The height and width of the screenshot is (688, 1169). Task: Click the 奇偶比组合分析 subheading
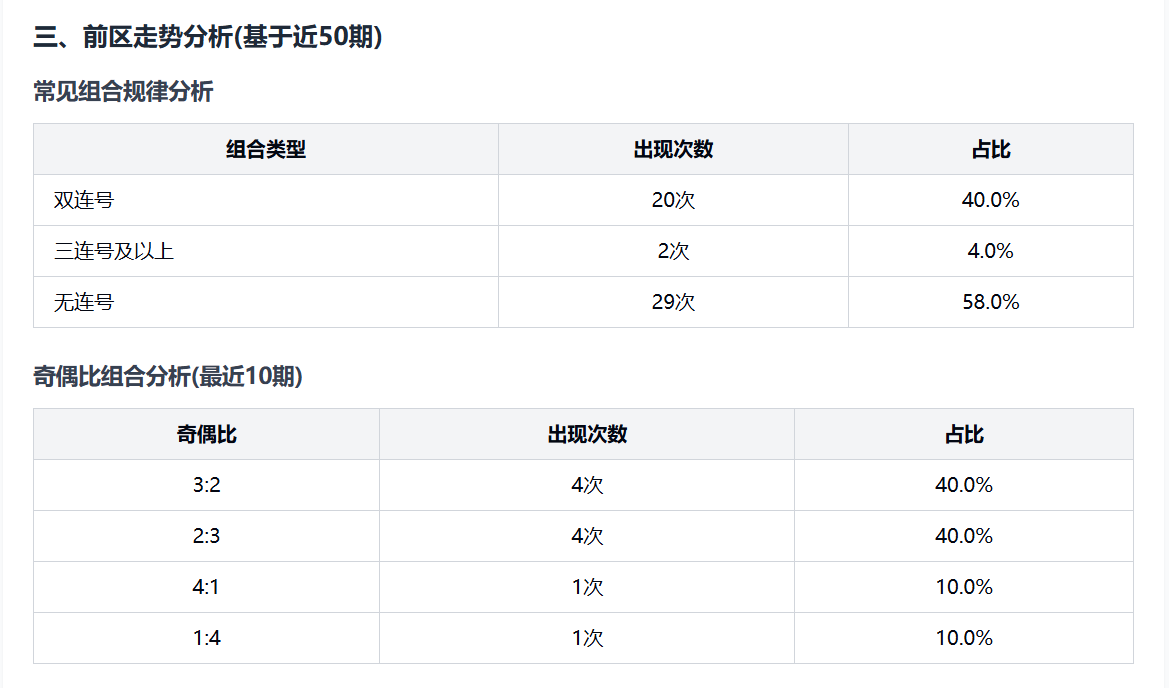tap(168, 377)
